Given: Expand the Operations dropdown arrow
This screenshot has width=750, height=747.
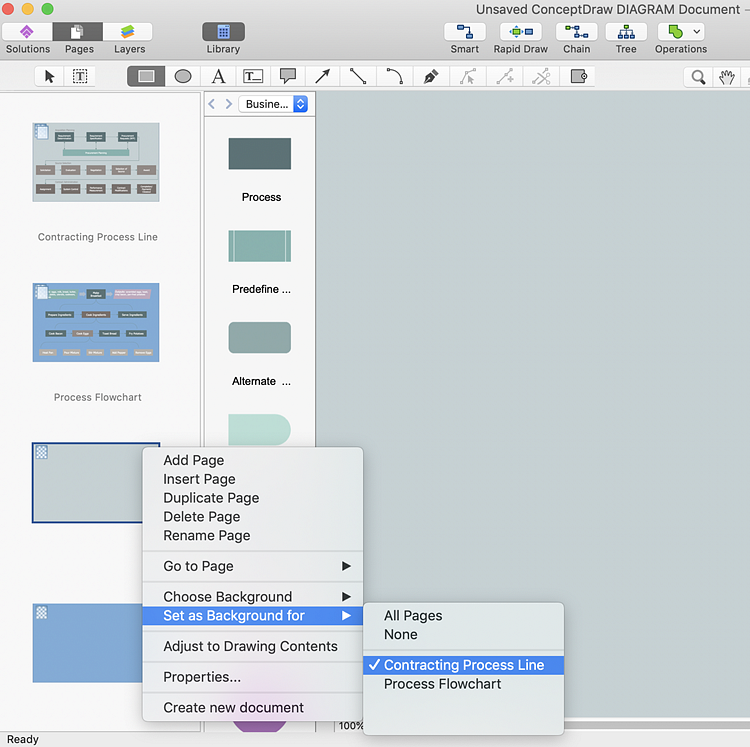Looking at the screenshot, I should click(697, 32).
